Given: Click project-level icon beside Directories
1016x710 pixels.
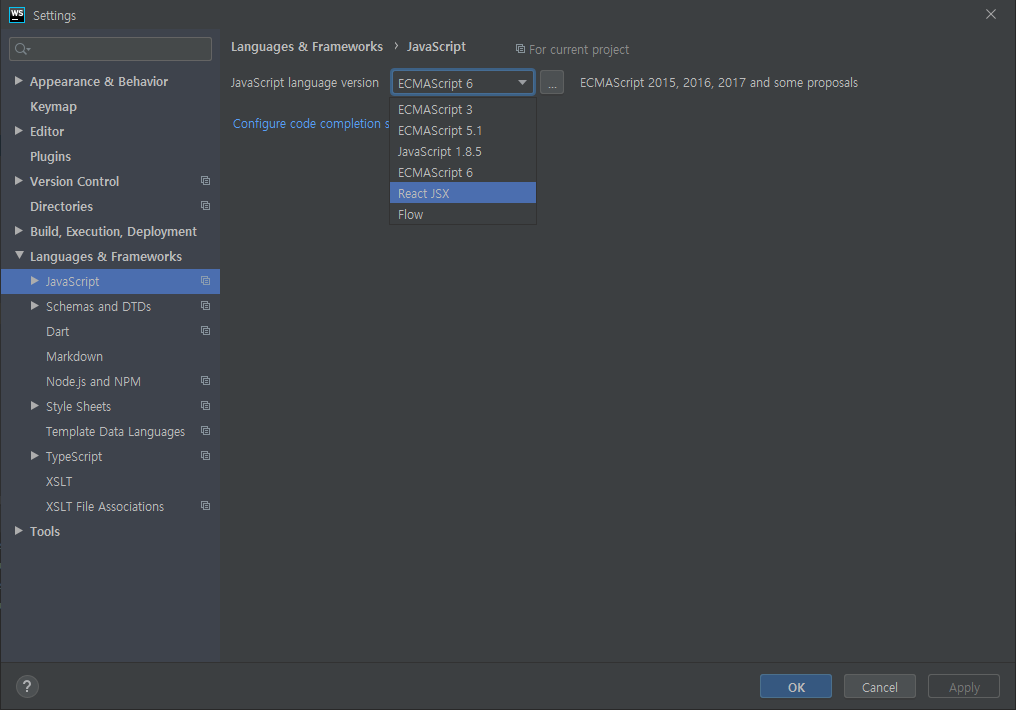Looking at the screenshot, I should 205,206.
